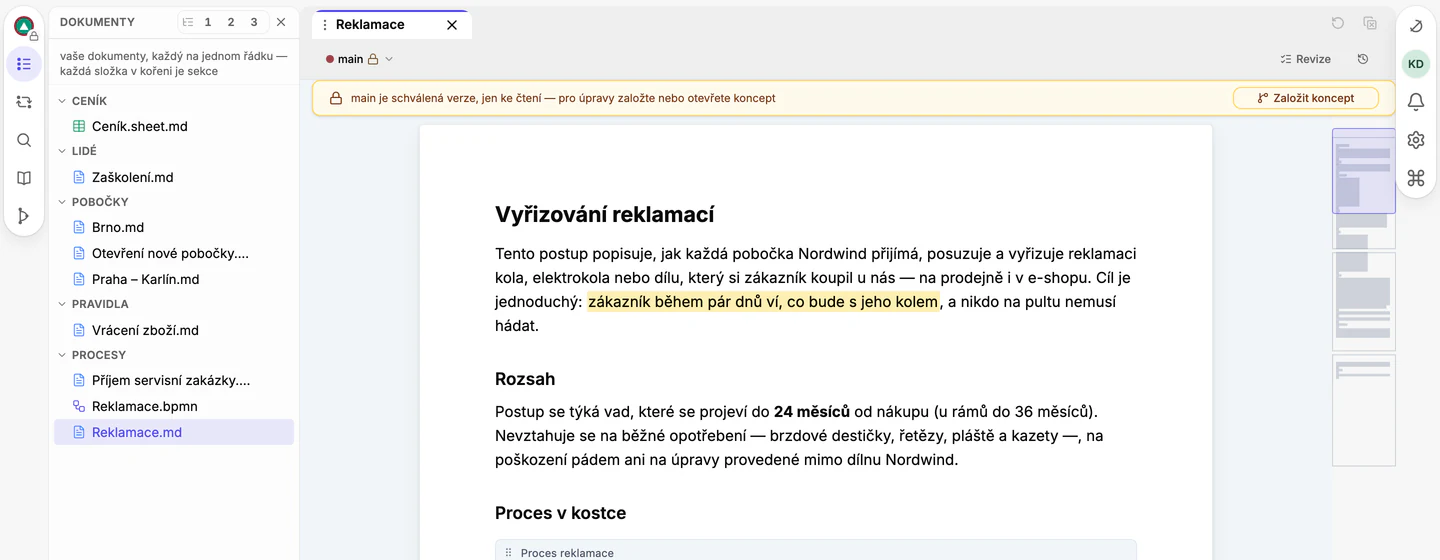Open Vrácení zboží.md document
The image size is (1440, 560).
(174, 330)
